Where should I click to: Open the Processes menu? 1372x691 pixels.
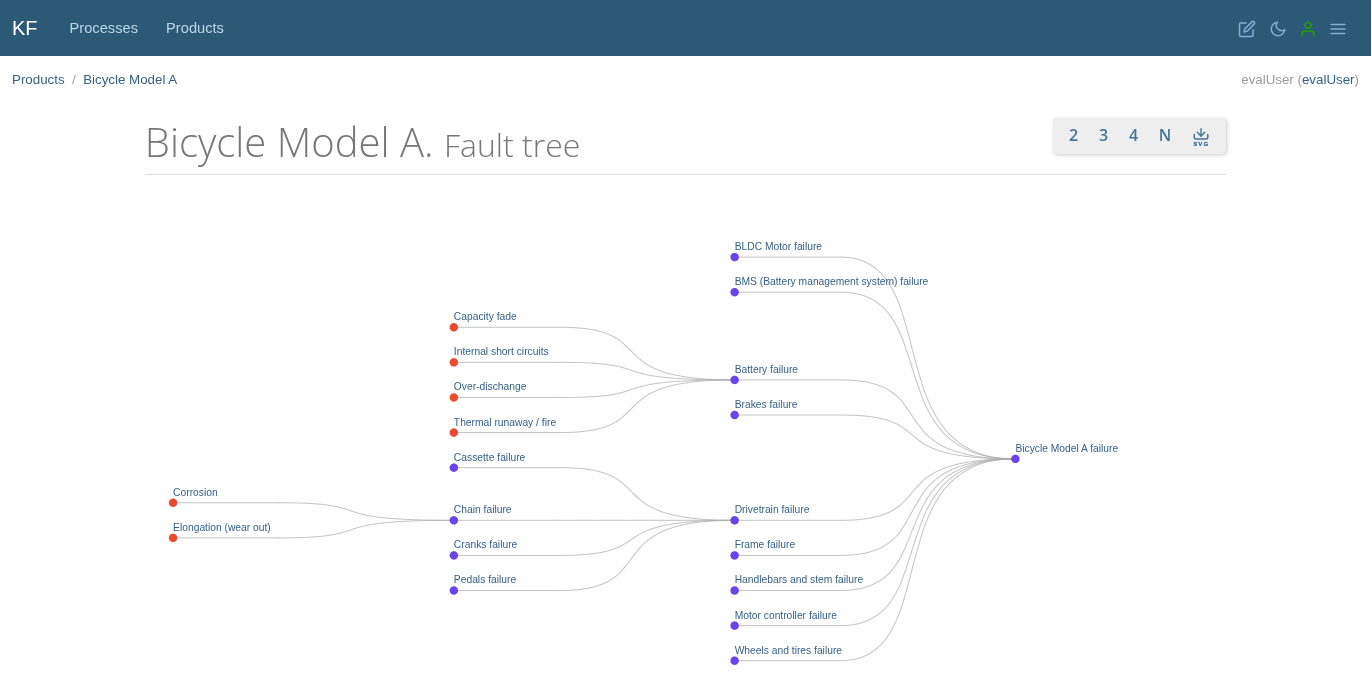coord(104,28)
